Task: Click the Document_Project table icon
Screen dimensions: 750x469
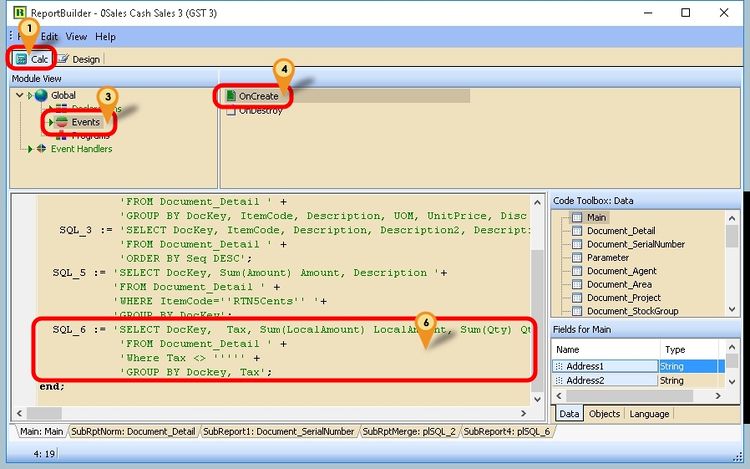Action: pyautogui.click(x=577, y=298)
